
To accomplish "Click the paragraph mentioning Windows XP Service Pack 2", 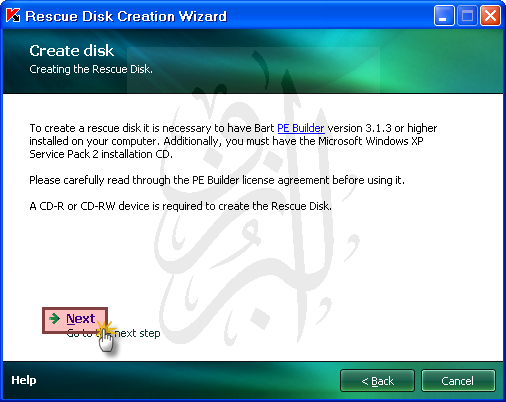I will [x=233, y=141].
